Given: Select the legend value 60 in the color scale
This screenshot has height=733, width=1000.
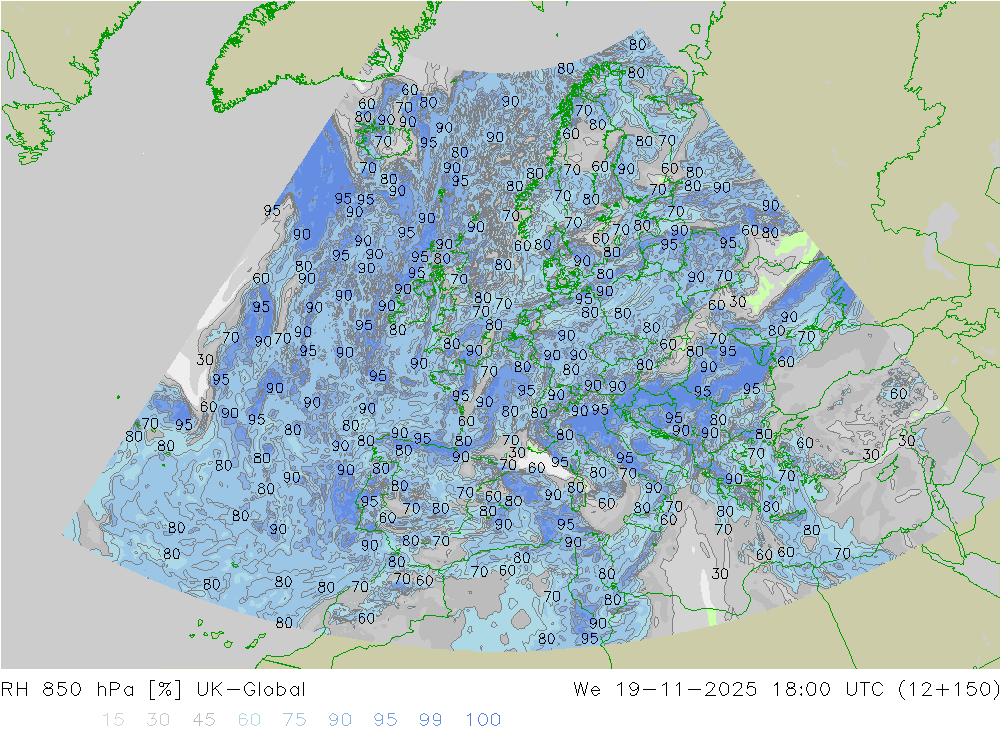Looking at the screenshot, I should (249, 720).
